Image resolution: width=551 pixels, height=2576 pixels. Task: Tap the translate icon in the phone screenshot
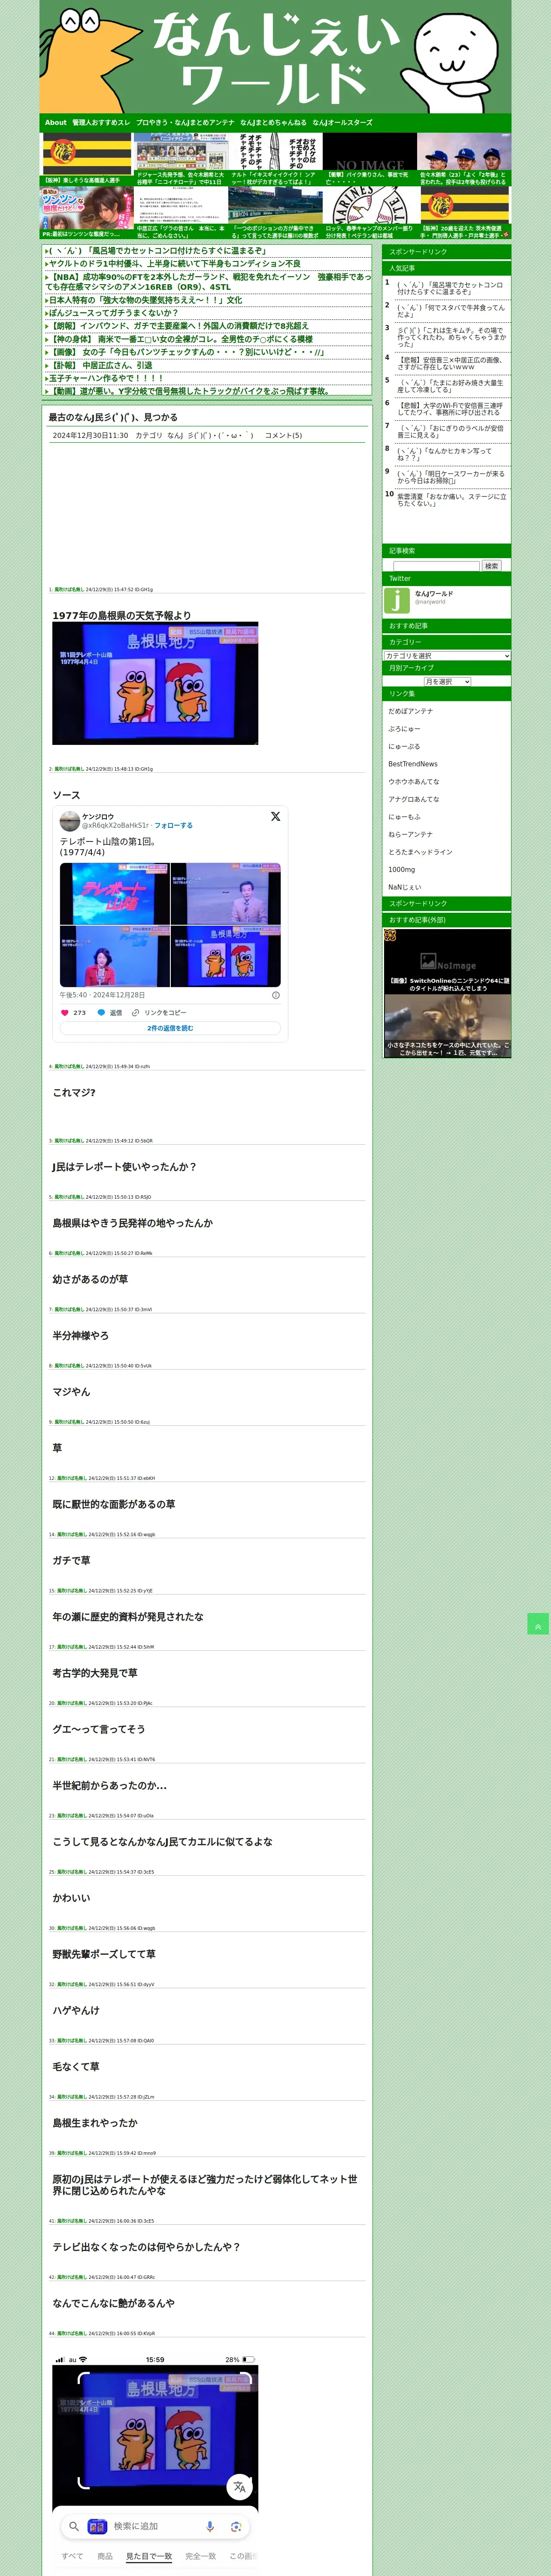(239, 2487)
